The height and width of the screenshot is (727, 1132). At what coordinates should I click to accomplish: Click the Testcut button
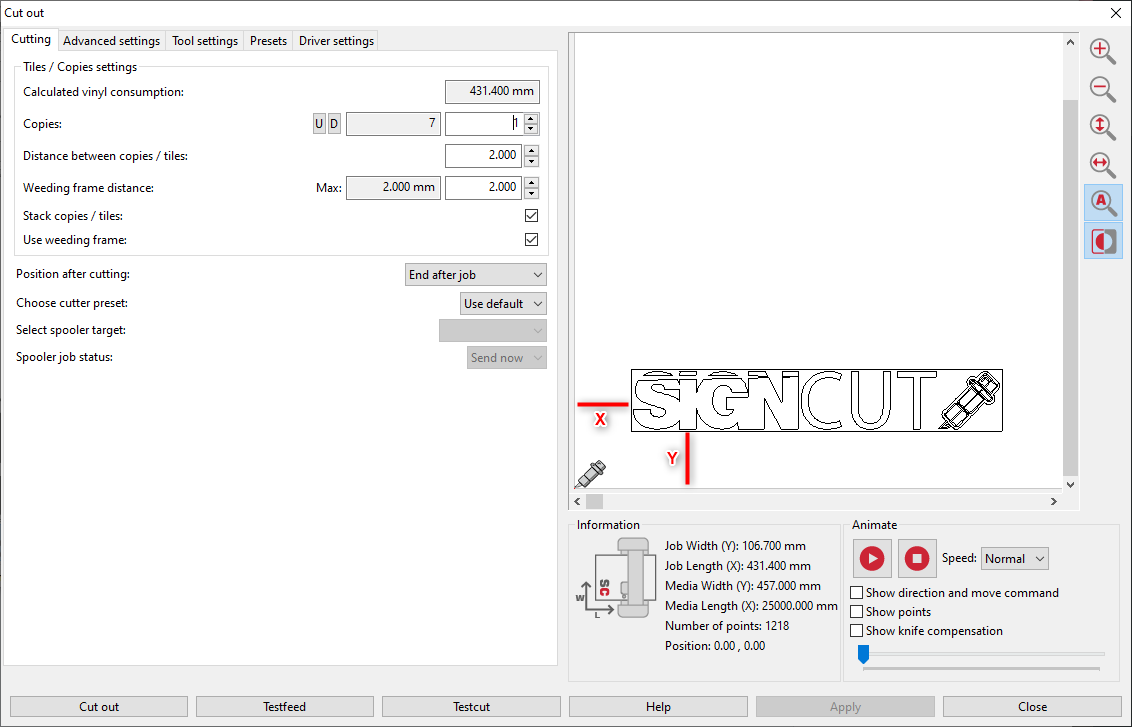pos(471,707)
